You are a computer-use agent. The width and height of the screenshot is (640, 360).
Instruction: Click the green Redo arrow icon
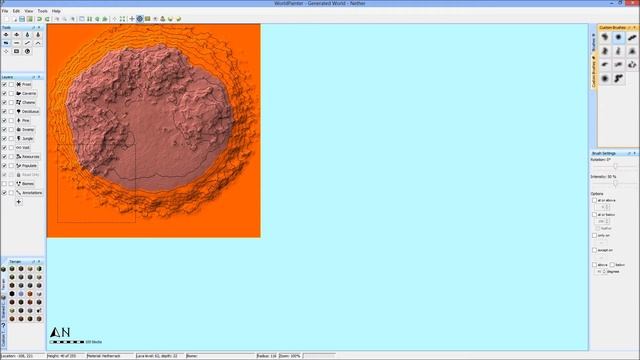pyautogui.click(x=47, y=19)
